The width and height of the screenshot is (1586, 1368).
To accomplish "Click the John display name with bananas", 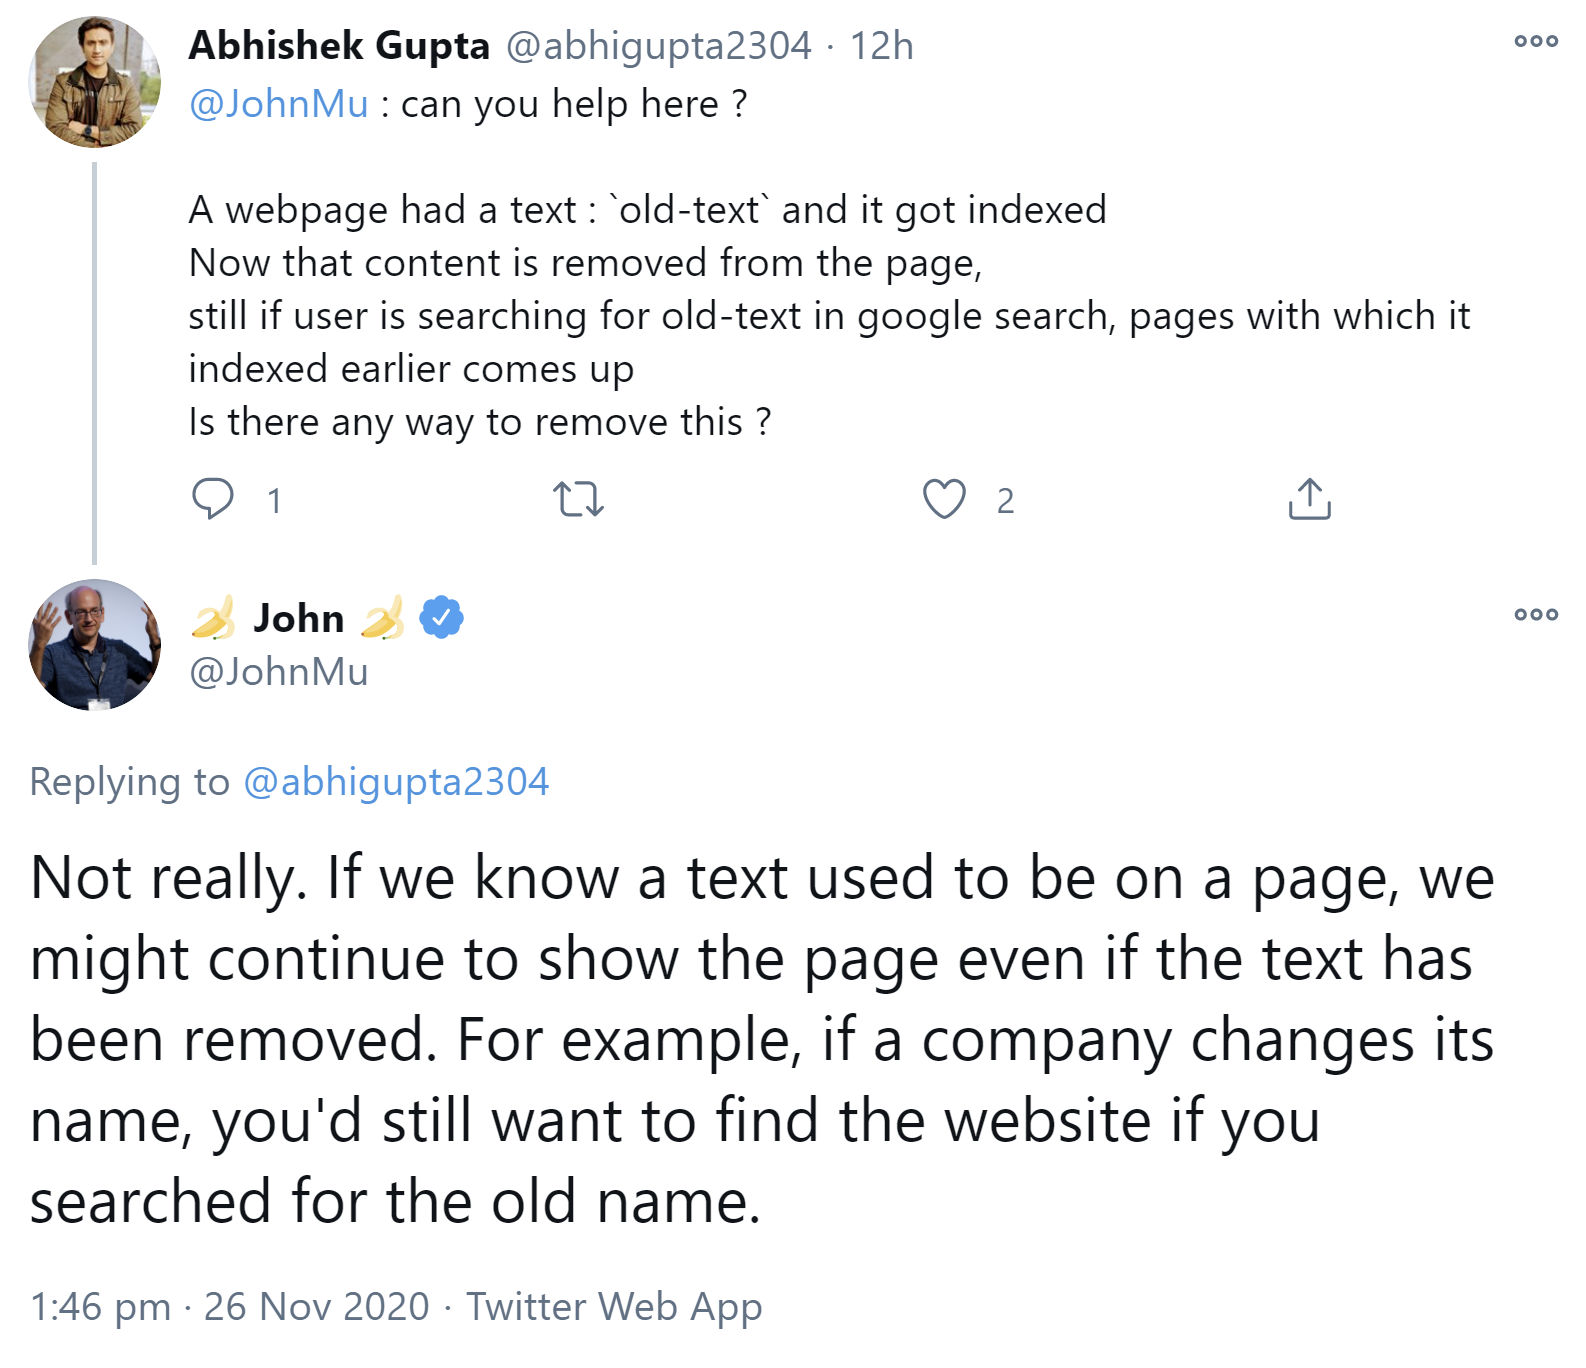I will pos(298,618).
